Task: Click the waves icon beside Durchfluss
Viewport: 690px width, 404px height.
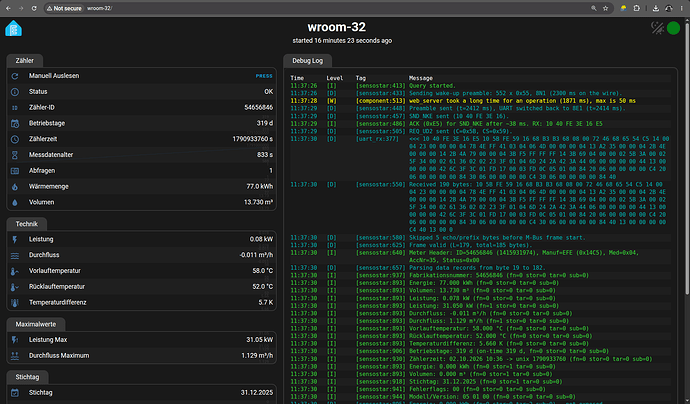Action: (x=15, y=255)
